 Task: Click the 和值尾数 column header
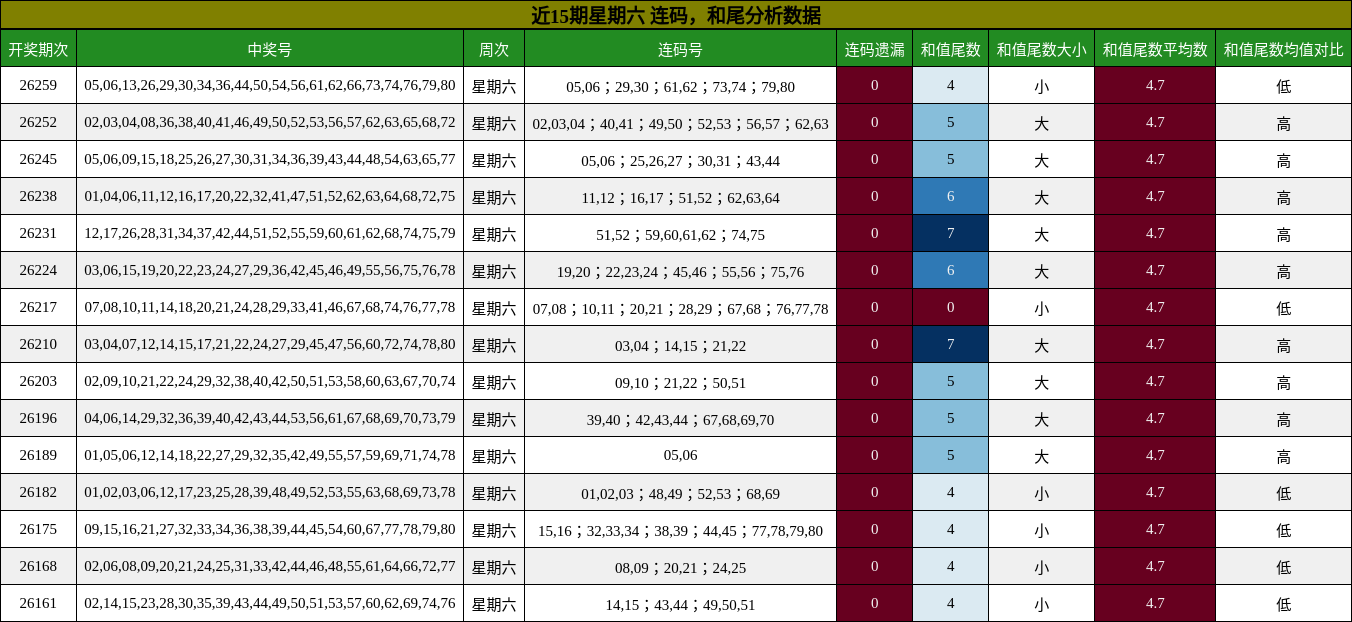(x=950, y=49)
